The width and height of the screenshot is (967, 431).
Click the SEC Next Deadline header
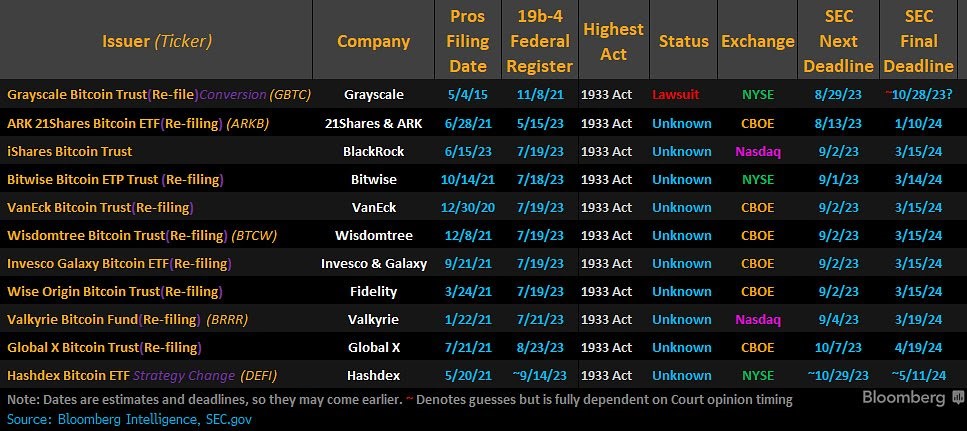pyautogui.click(x=838, y=41)
